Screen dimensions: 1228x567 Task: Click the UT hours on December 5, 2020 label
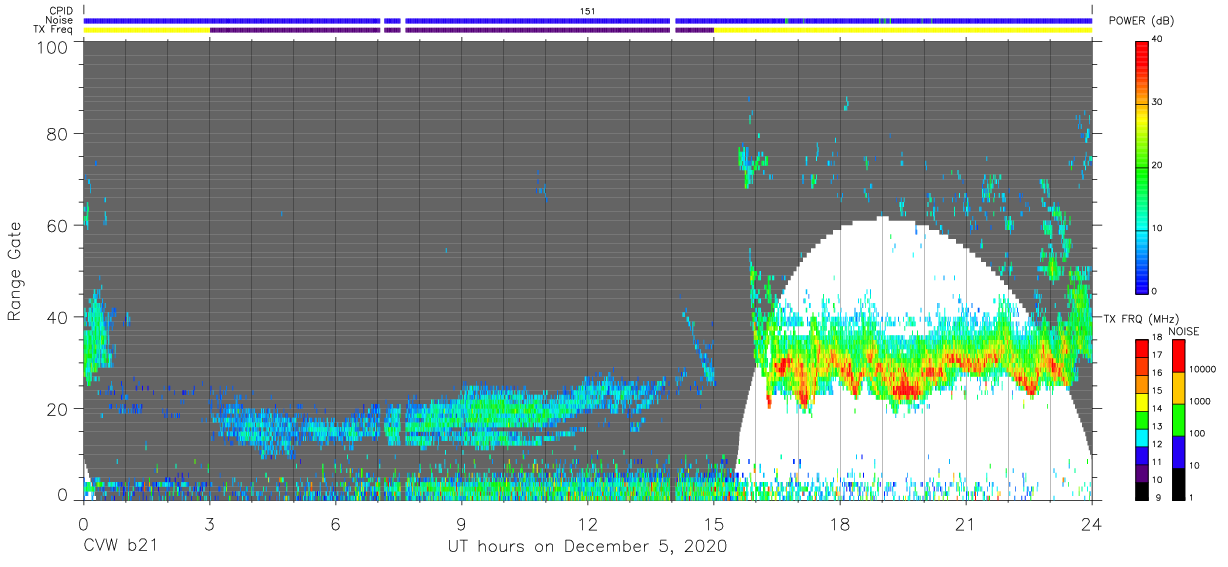point(588,547)
